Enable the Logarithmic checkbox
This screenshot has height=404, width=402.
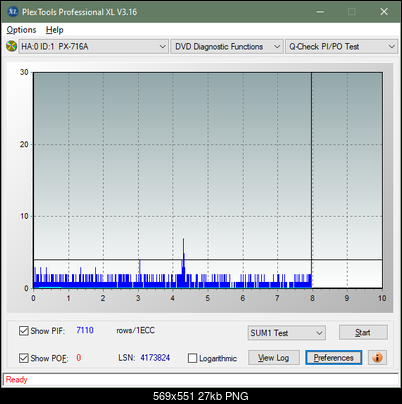[192, 358]
